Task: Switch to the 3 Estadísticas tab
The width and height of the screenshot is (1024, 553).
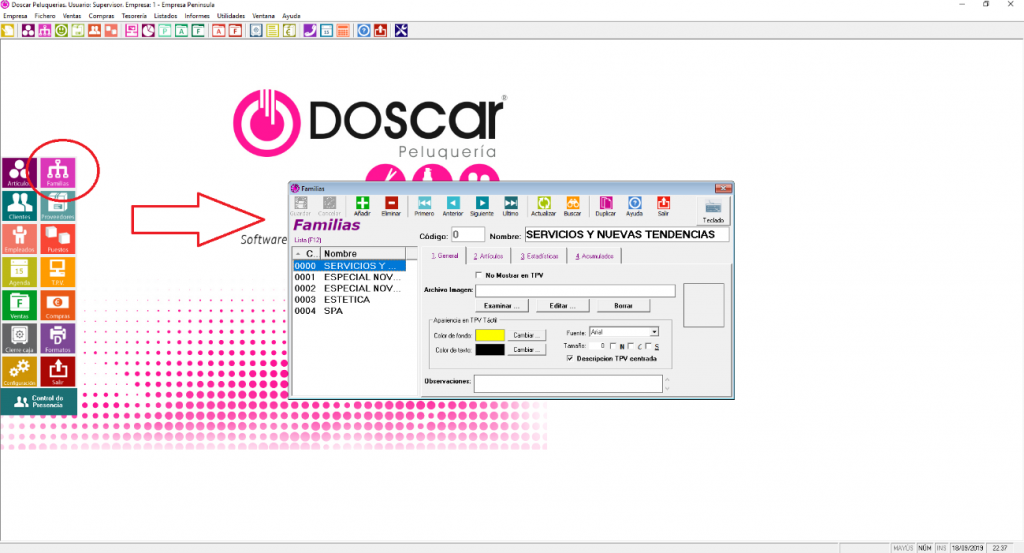Action: pos(539,257)
